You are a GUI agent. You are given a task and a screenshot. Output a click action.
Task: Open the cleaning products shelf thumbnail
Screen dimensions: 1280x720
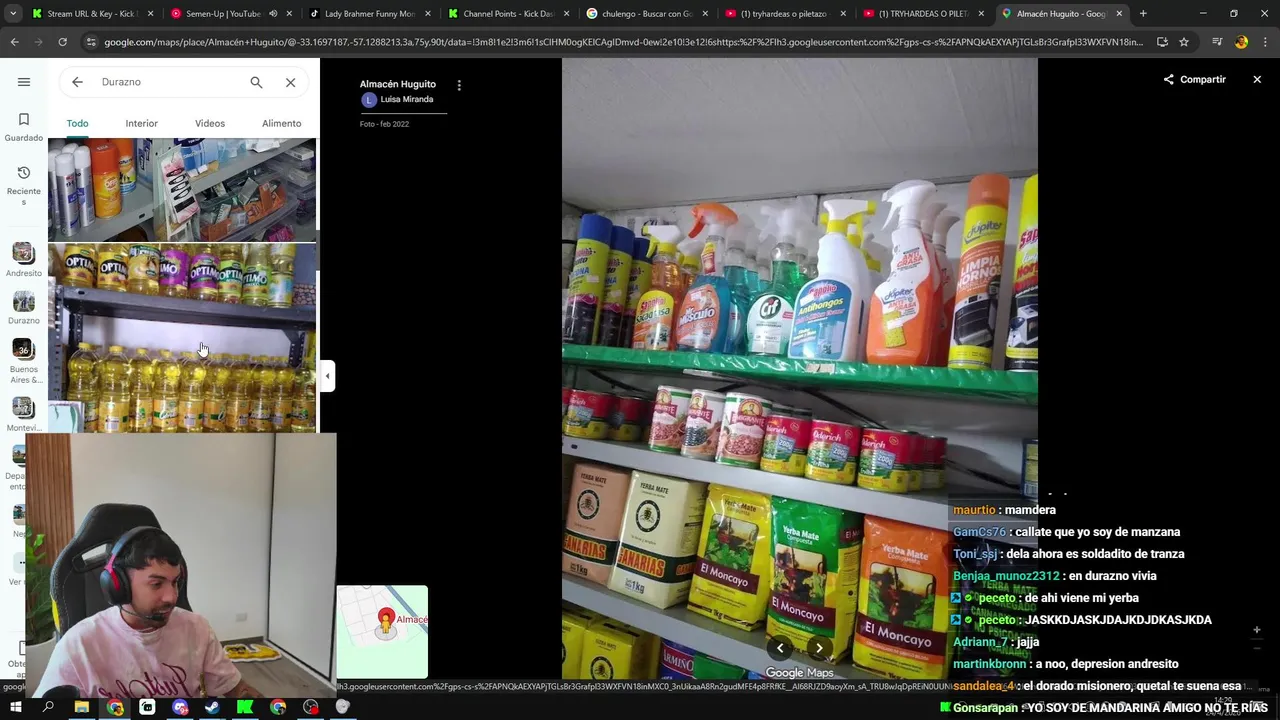coord(182,189)
